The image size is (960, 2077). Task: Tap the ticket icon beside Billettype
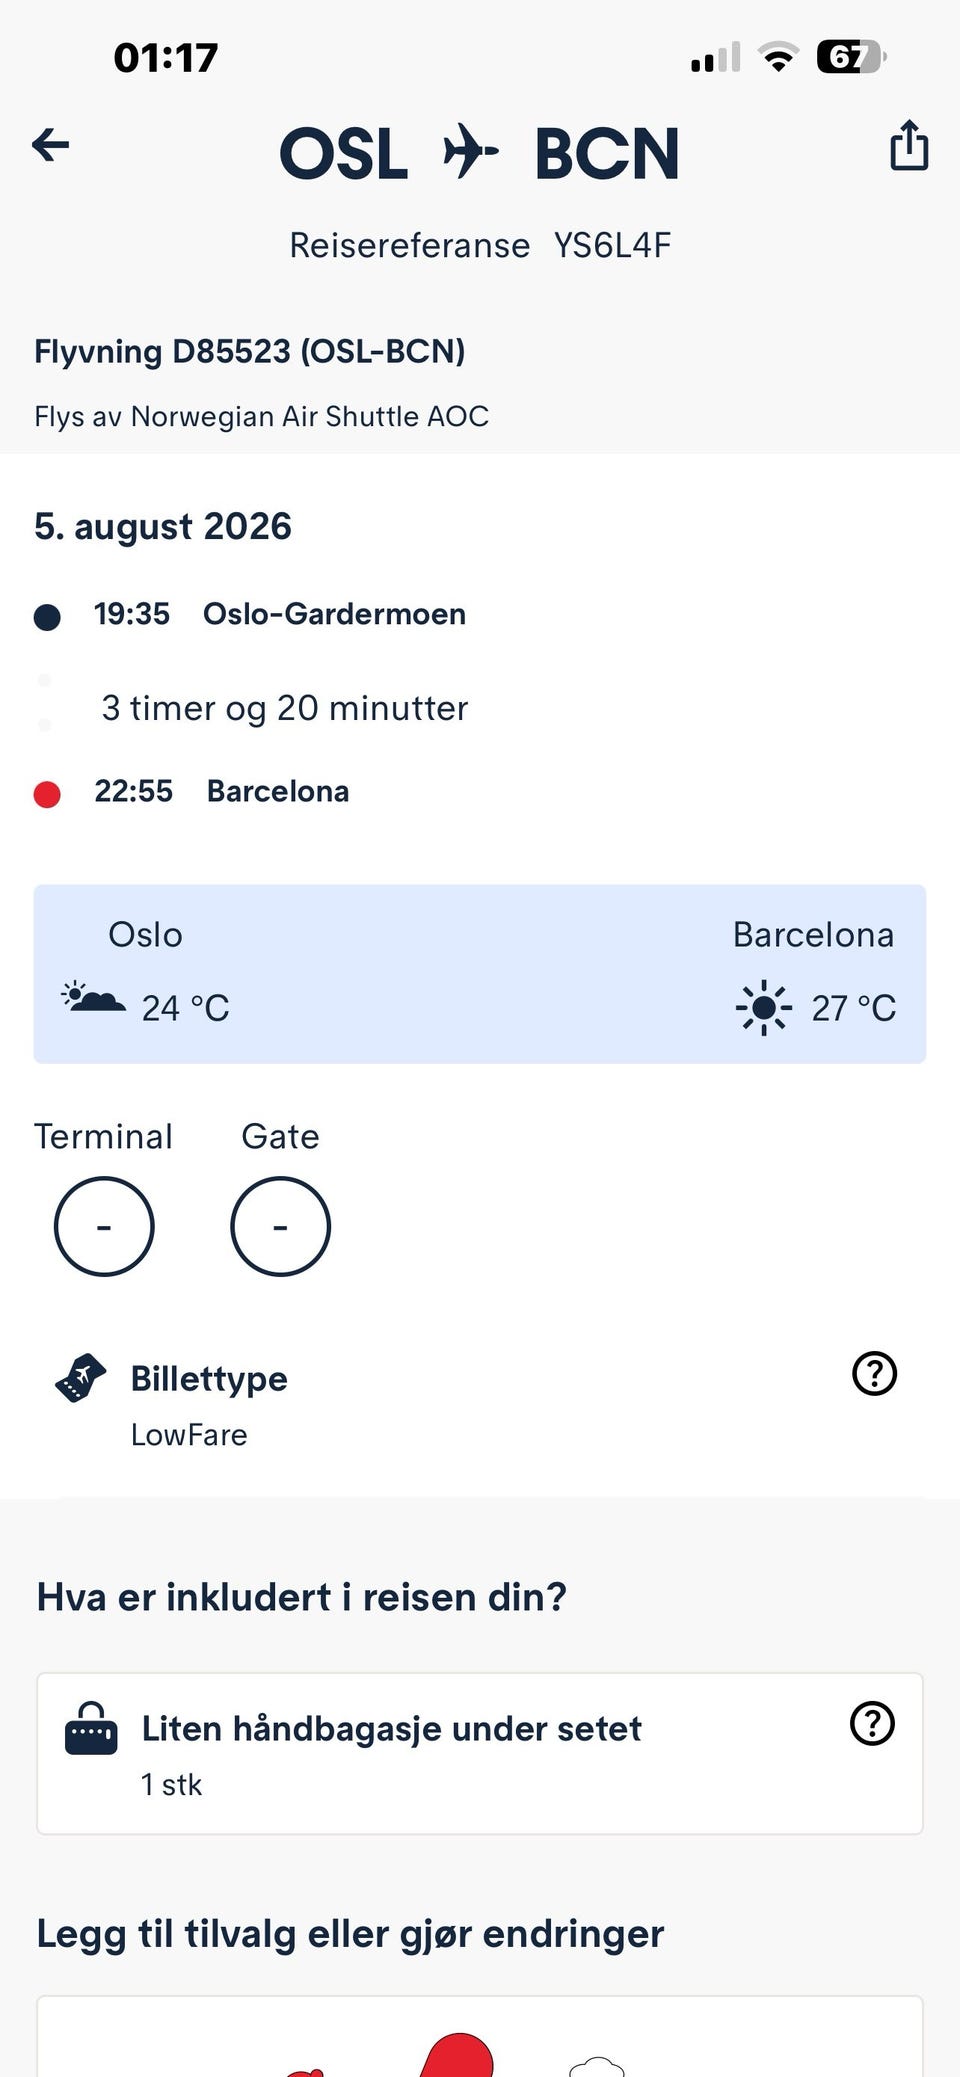click(x=80, y=1378)
